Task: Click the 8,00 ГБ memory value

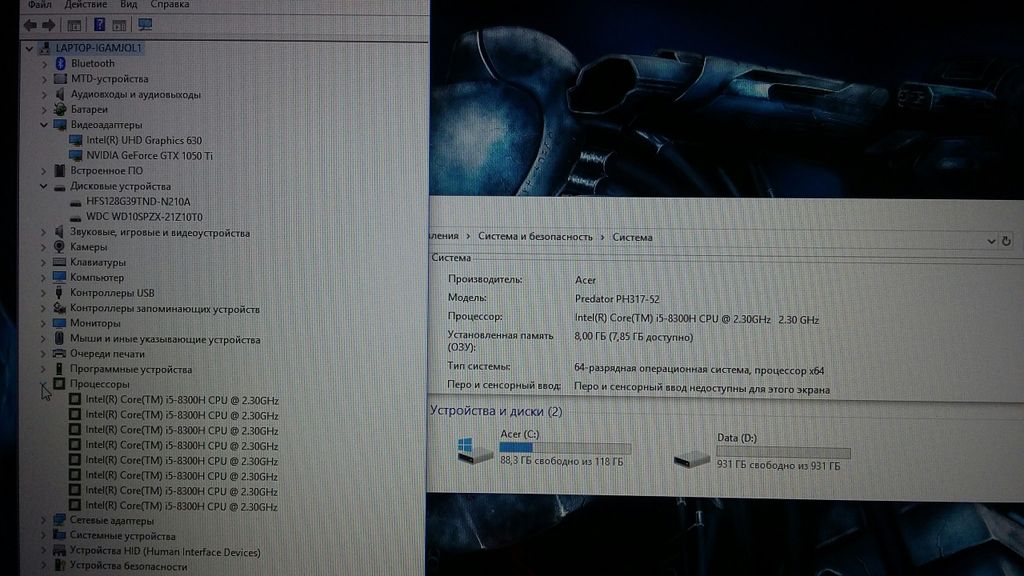Action: tap(633, 337)
